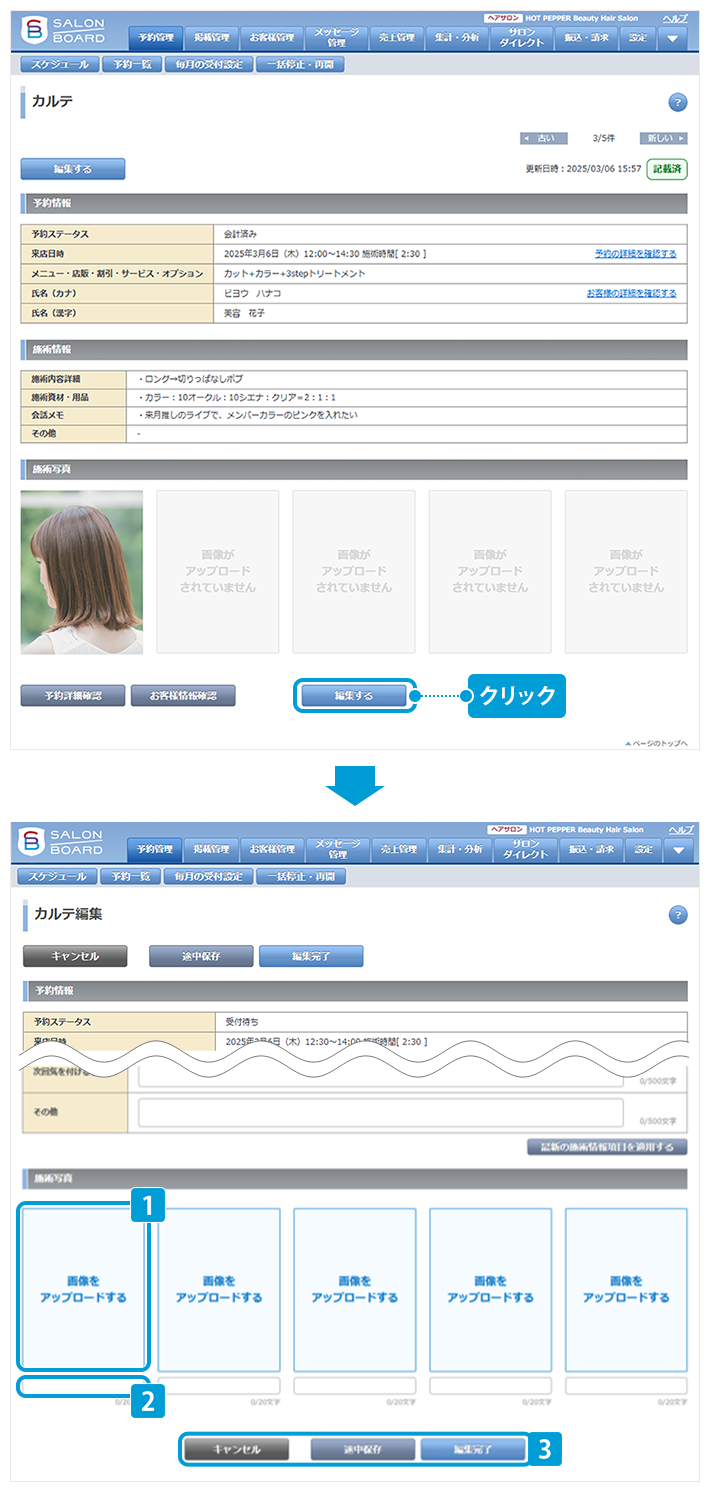Open 予約の詳細を確認する link

tap(635, 254)
